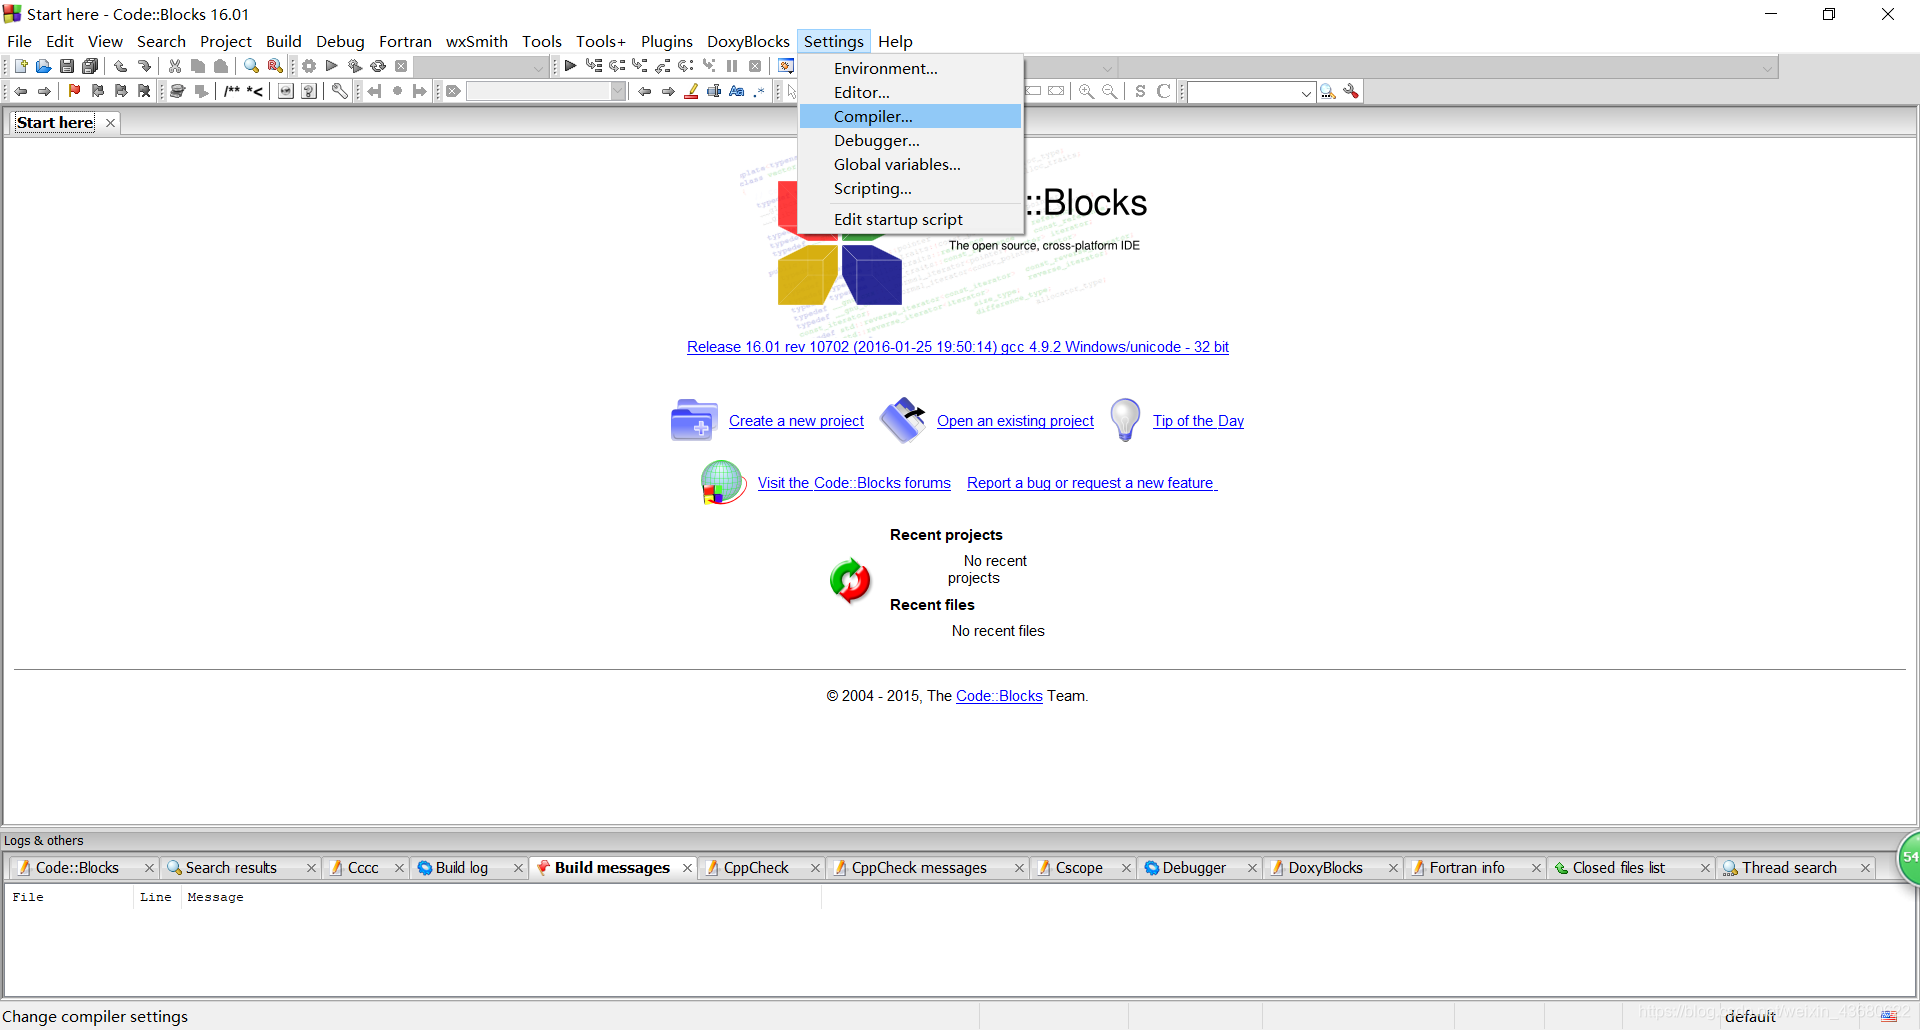Click the Redo toolbar icon
The height and width of the screenshot is (1030, 1920).
(x=144, y=66)
